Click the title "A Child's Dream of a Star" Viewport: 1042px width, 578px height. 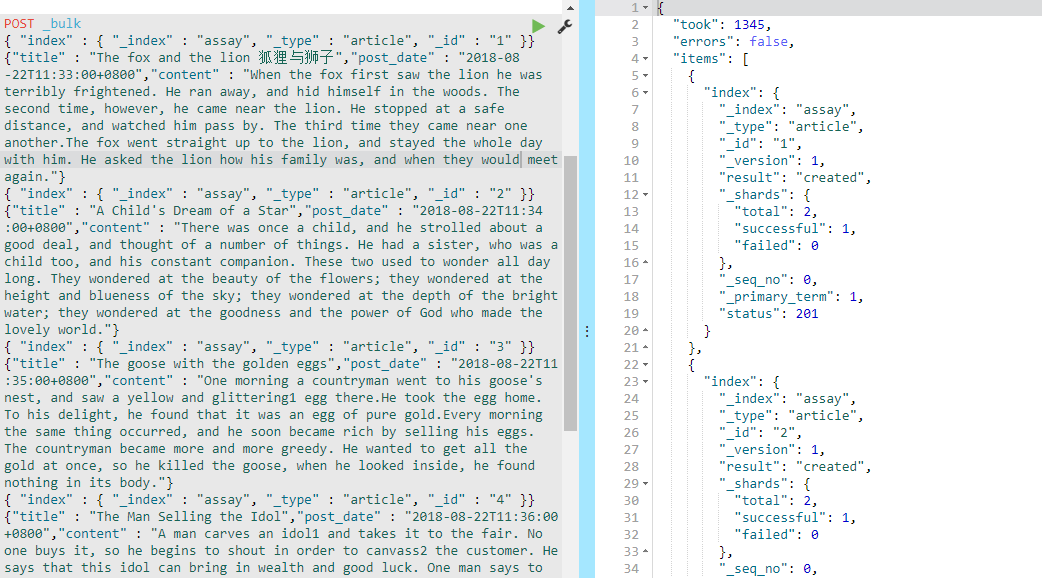[x=193, y=211]
